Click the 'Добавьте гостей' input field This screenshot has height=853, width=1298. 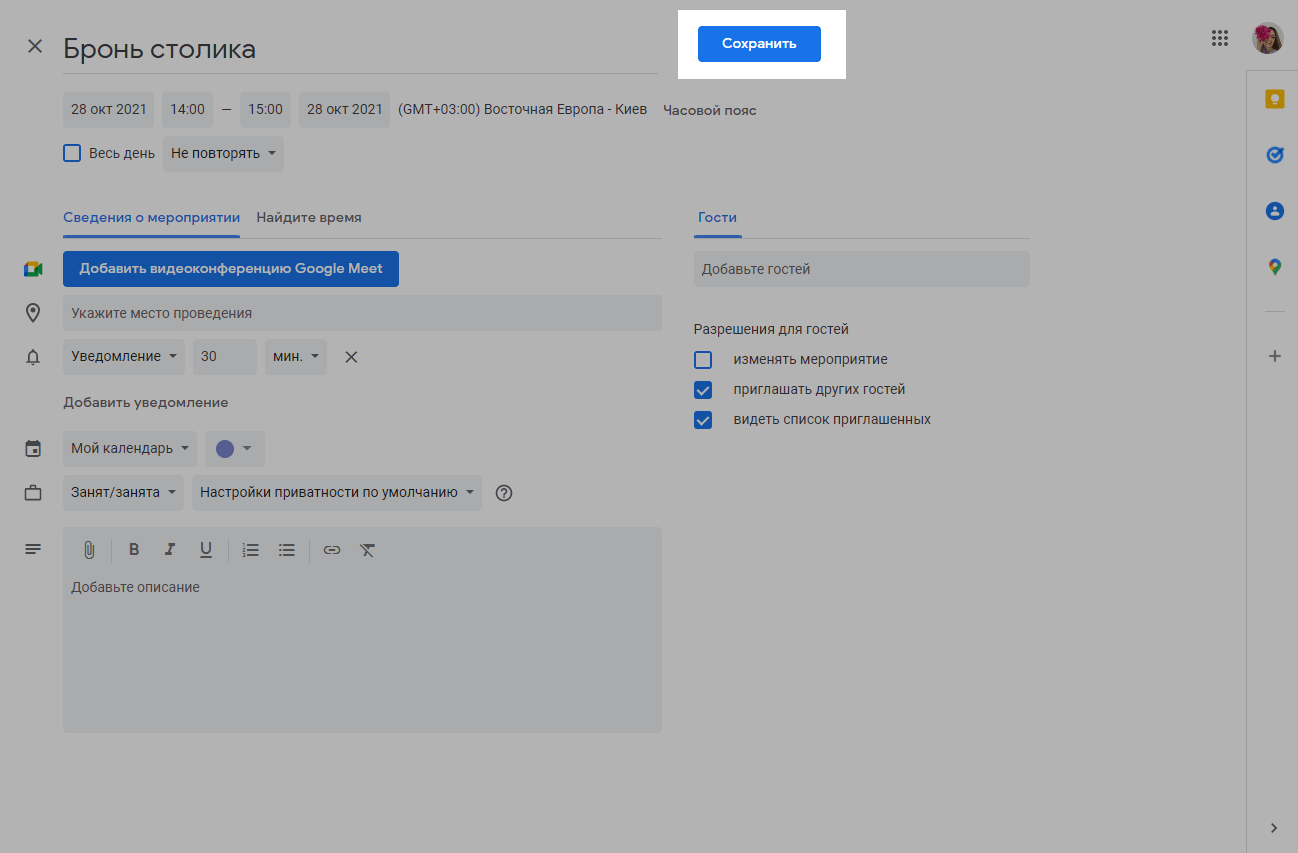point(862,269)
